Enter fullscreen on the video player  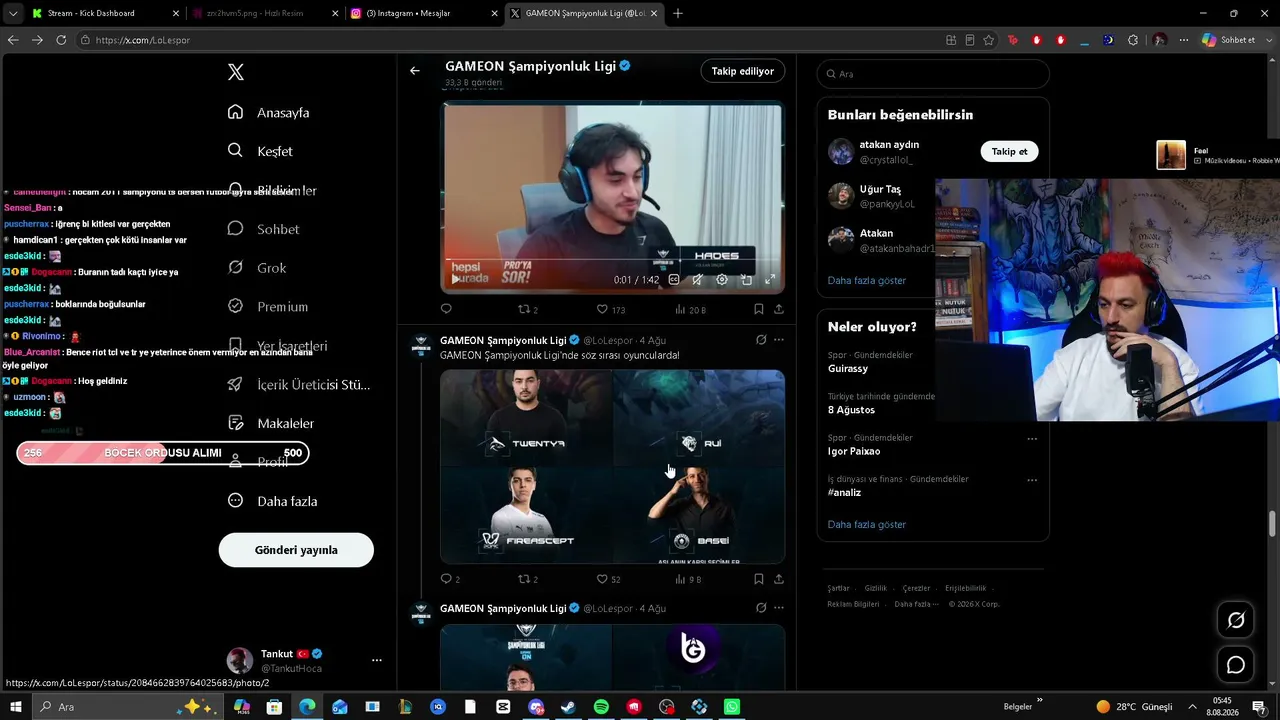[770, 280]
